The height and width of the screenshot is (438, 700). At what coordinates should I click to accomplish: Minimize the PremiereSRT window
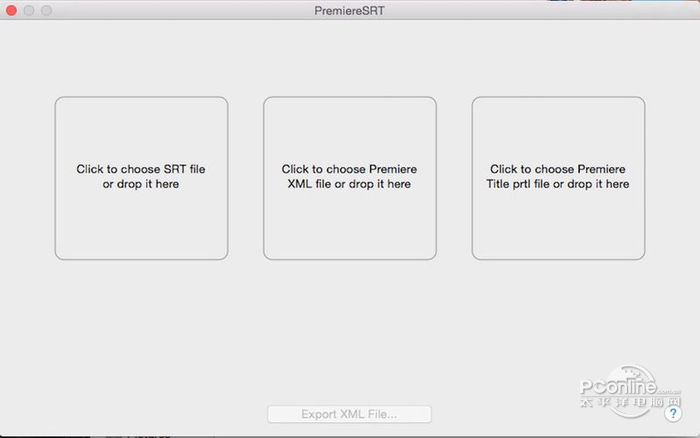(29, 10)
